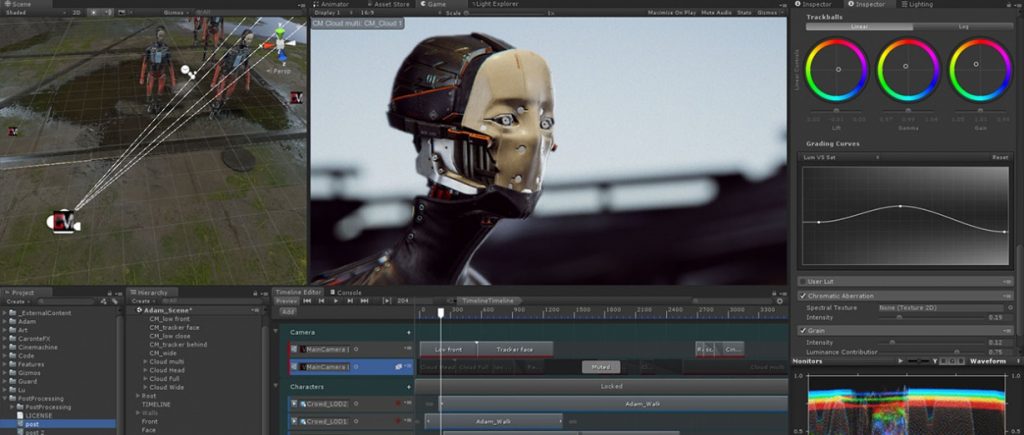1024x435 pixels.
Task: Expand the Cloud multi hierarchy item
Action: (x=145, y=361)
